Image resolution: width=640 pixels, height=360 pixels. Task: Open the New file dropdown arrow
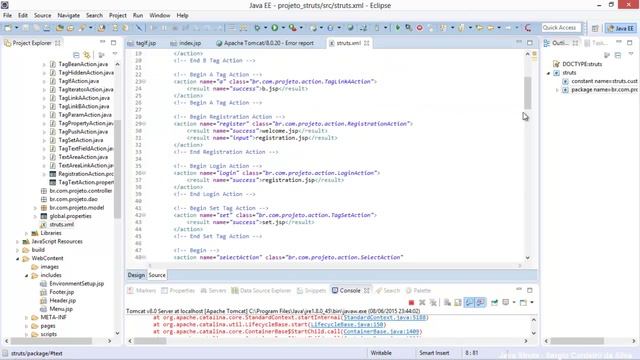coord(16,28)
